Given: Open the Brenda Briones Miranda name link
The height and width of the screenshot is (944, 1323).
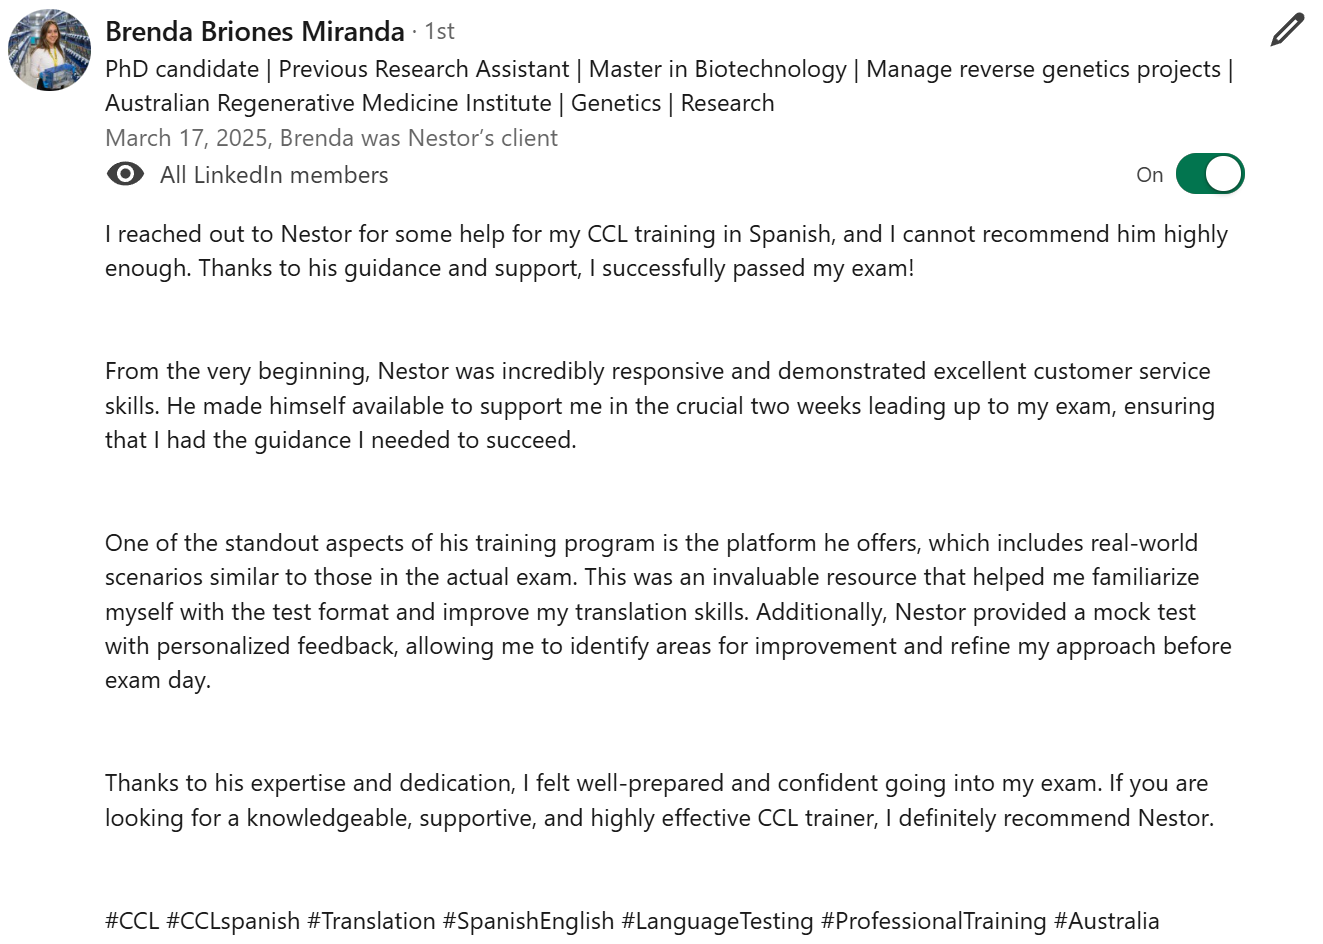Looking at the screenshot, I should click(255, 32).
